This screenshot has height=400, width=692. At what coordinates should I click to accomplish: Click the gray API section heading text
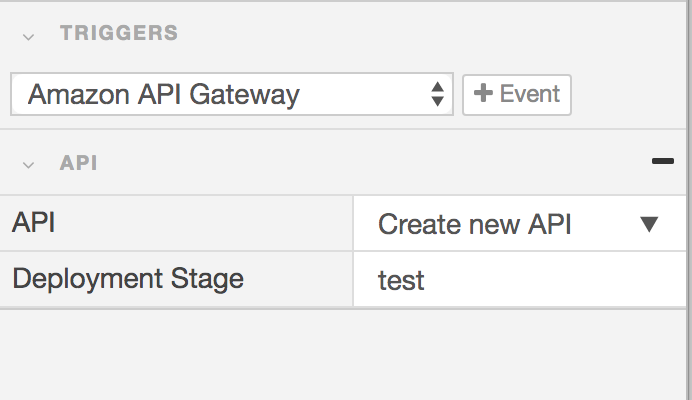79,163
